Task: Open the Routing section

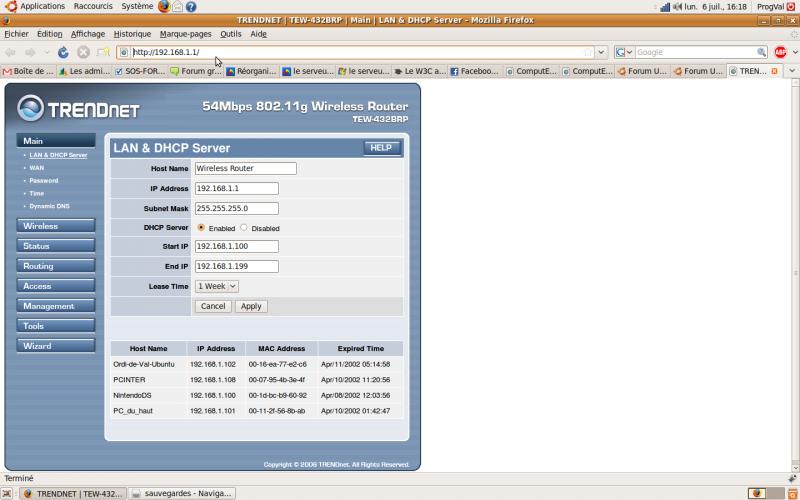Action: pyautogui.click(x=56, y=266)
